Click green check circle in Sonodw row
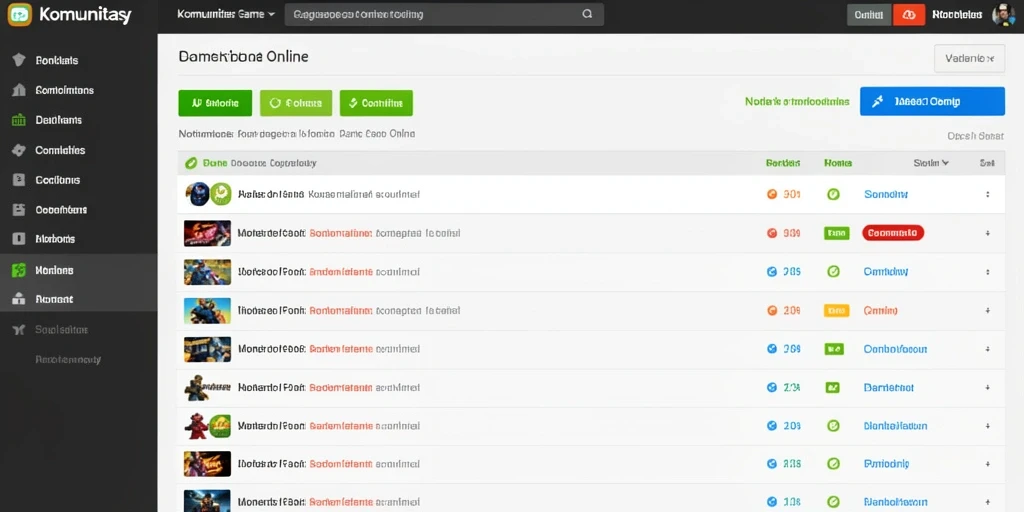 tap(833, 194)
